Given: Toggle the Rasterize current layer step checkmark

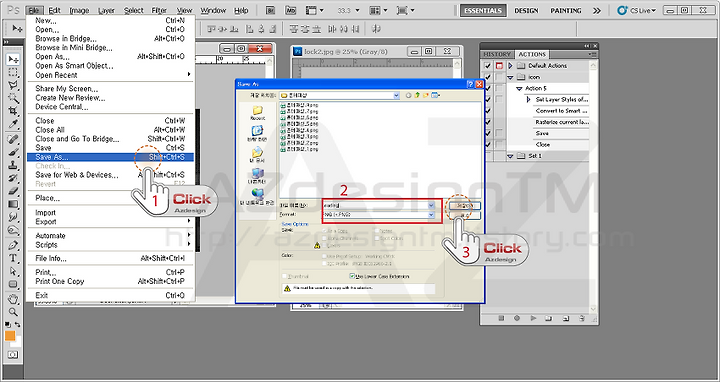Looking at the screenshot, I should [x=488, y=122].
